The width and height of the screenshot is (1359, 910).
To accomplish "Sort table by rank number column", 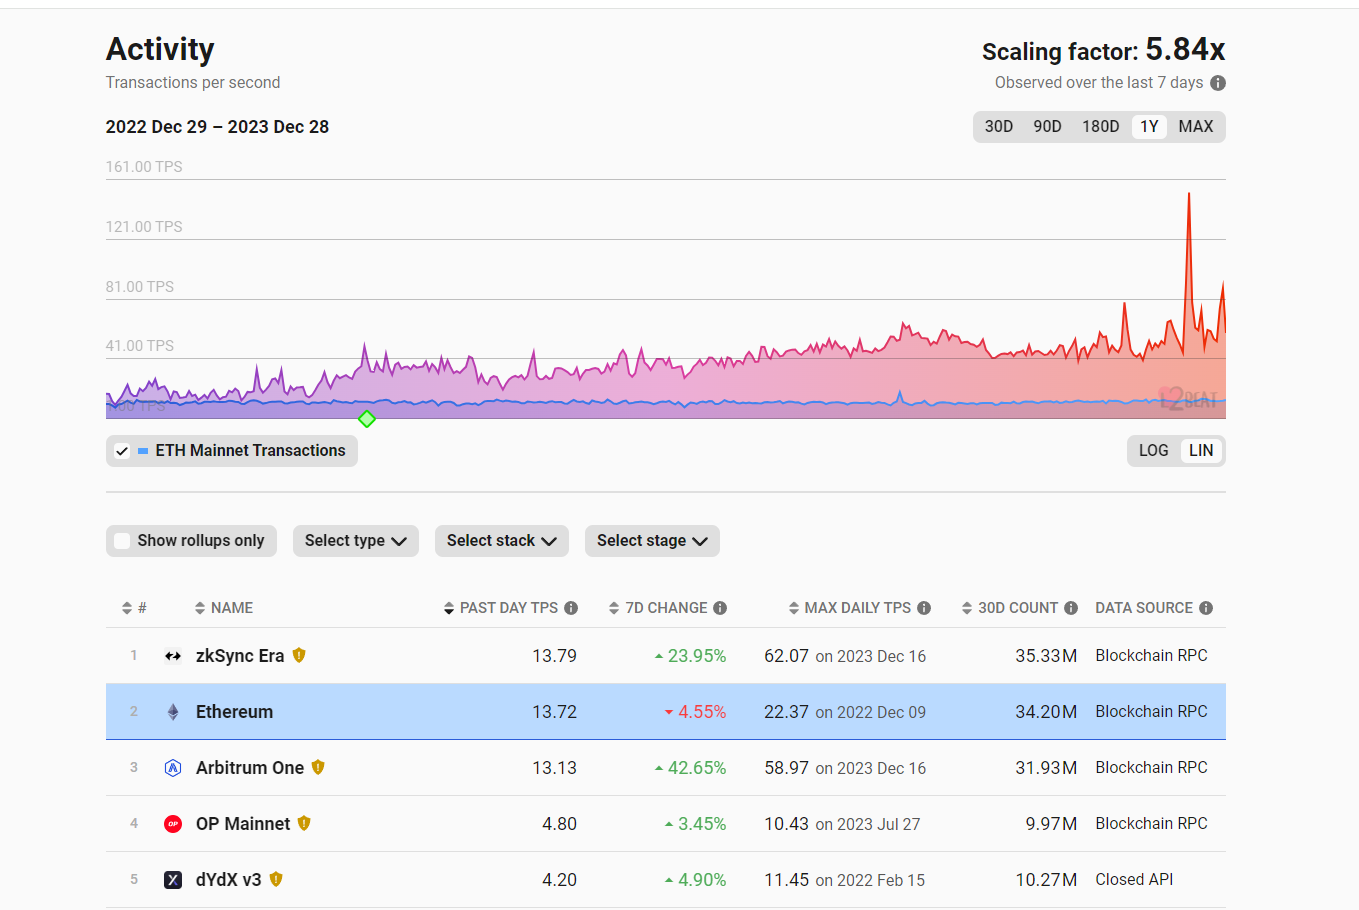I will click(134, 608).
